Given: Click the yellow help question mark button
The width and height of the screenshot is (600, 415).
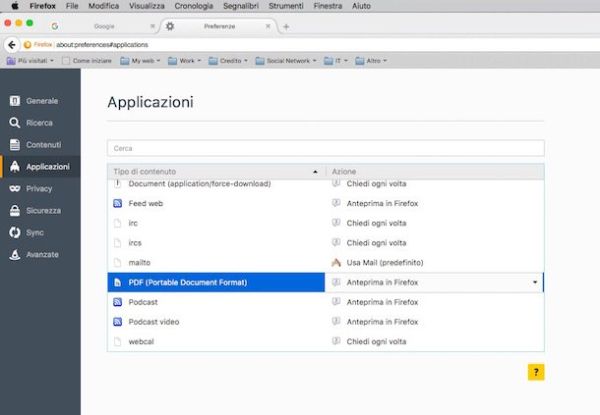Looking at the screenshot, I should (536, 372).
